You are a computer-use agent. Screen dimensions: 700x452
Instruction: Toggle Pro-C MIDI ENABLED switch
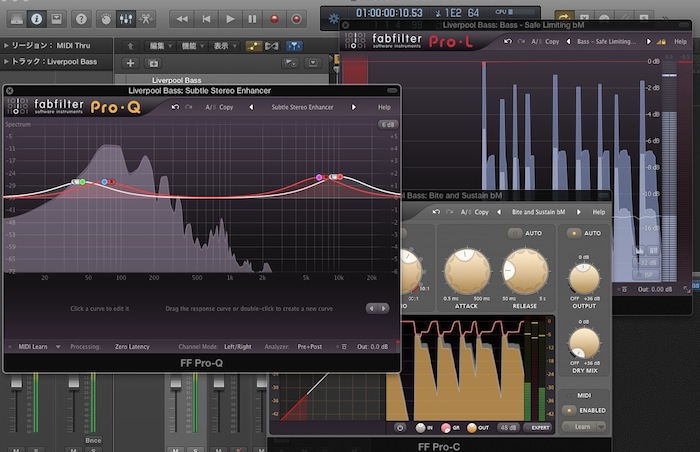(569, 410)
